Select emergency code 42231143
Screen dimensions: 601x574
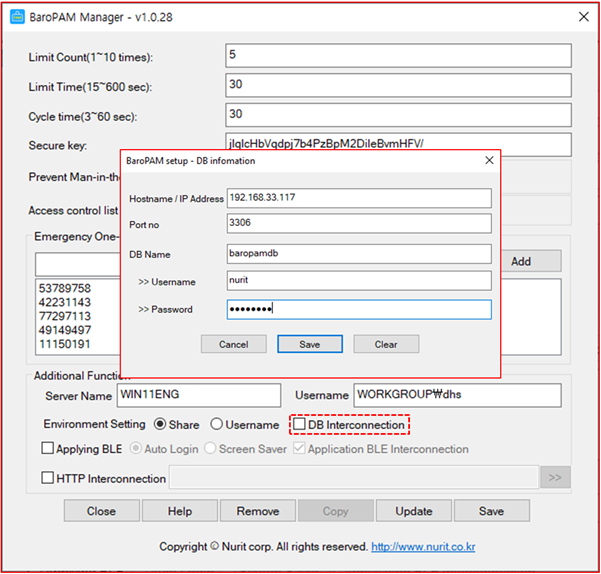coord(65,302)
